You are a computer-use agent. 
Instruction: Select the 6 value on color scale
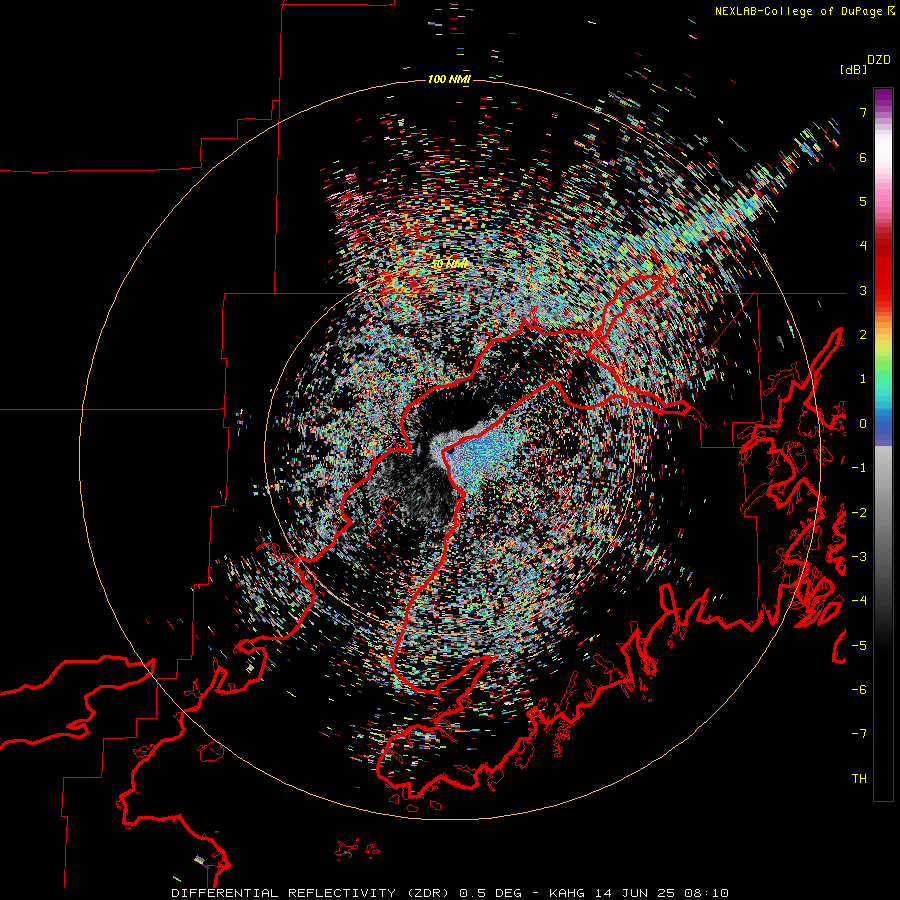(x=863, y=157)
